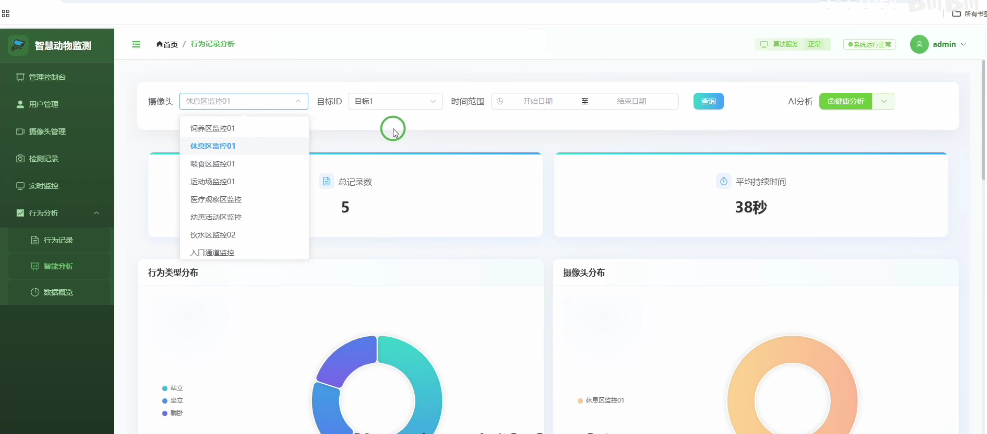Open 实时监控 in the sidebar
Screen dimensions: 987x434
[x=57, y=186]
